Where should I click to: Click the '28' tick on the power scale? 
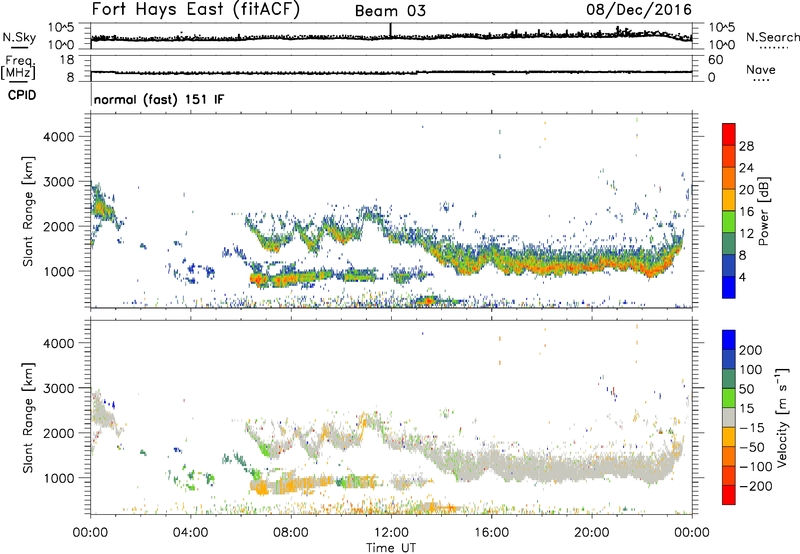coord(746,146)
